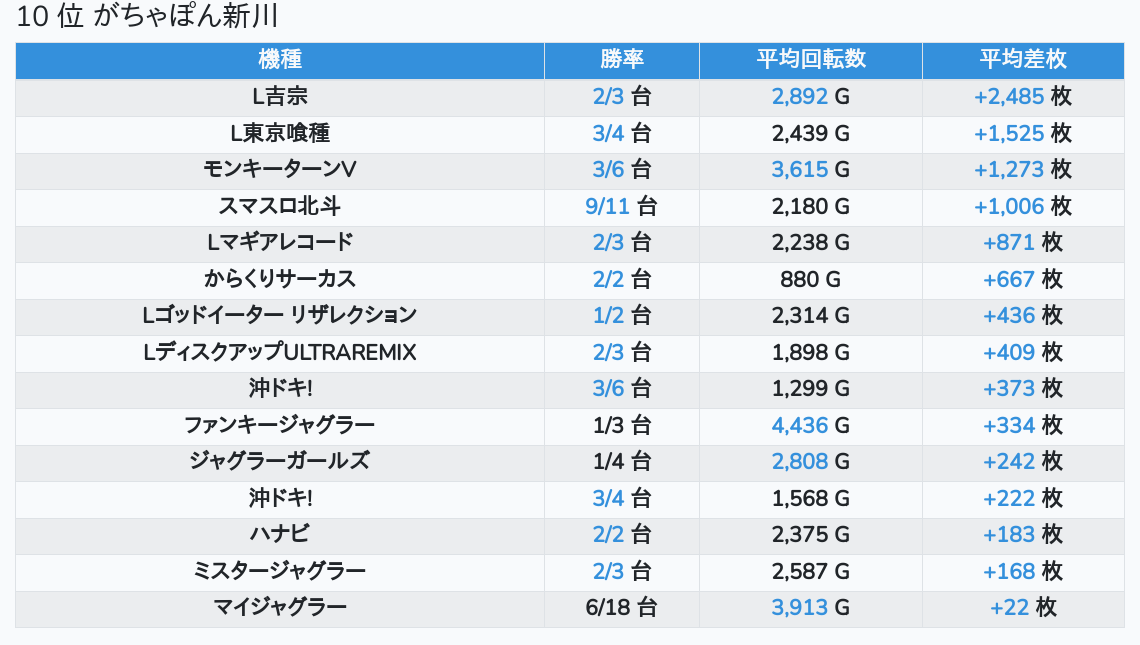Click the +2,485 枚 average difference value
This screenshot has height=645, width=1140.
click(1023, 97)
